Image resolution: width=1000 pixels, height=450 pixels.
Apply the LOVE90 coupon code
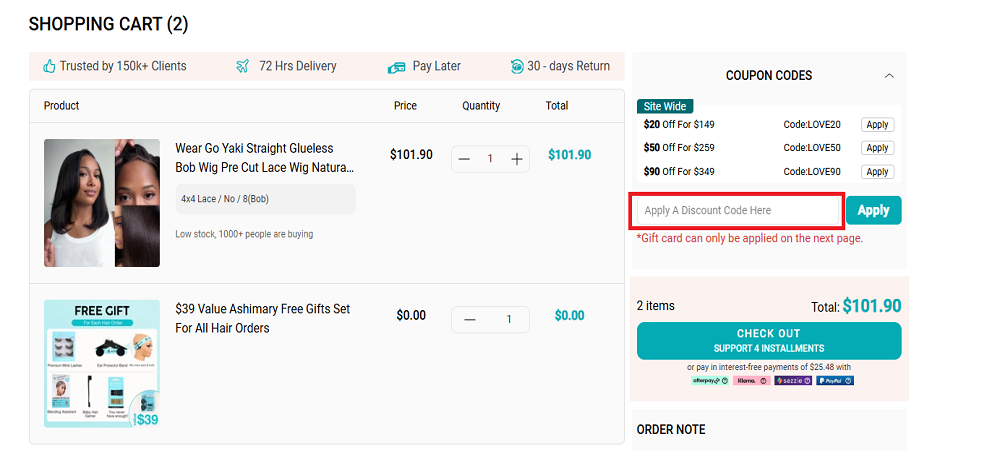click(x=877, y=172)
